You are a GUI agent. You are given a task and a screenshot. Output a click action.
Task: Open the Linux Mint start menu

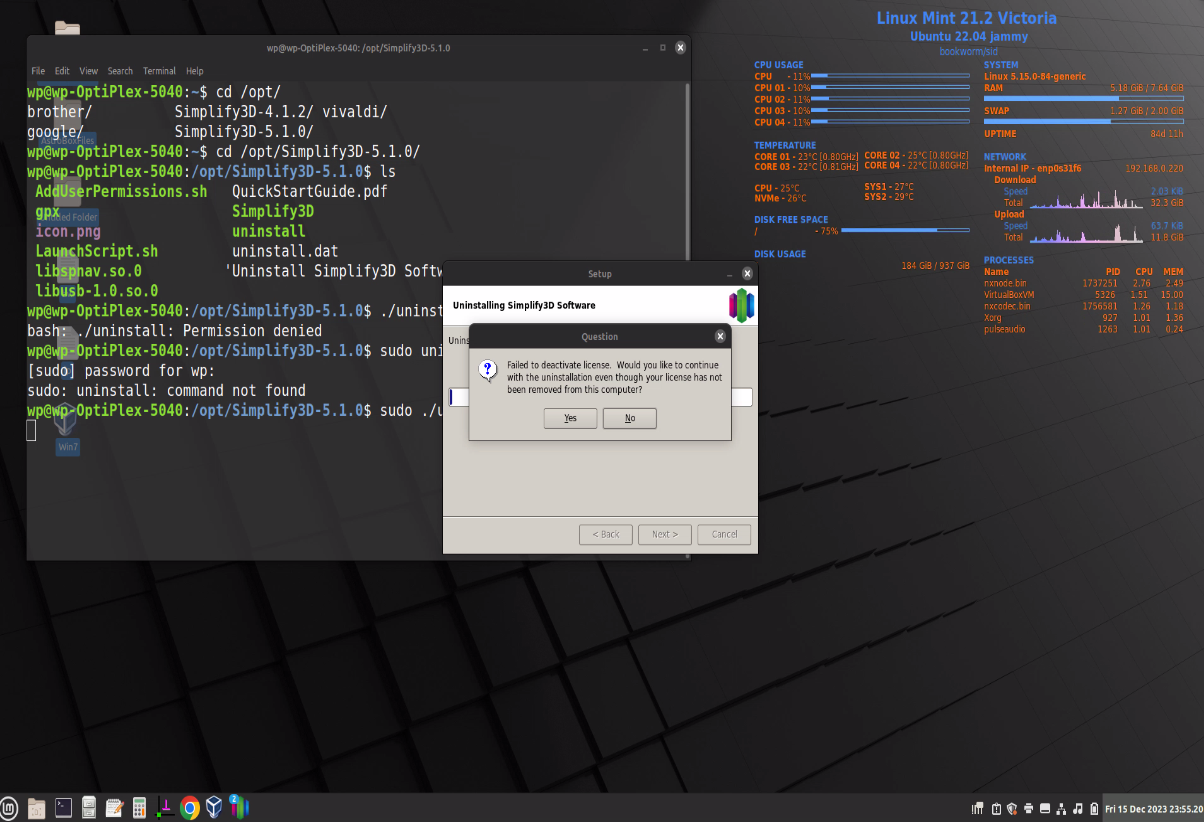(10, 807)
